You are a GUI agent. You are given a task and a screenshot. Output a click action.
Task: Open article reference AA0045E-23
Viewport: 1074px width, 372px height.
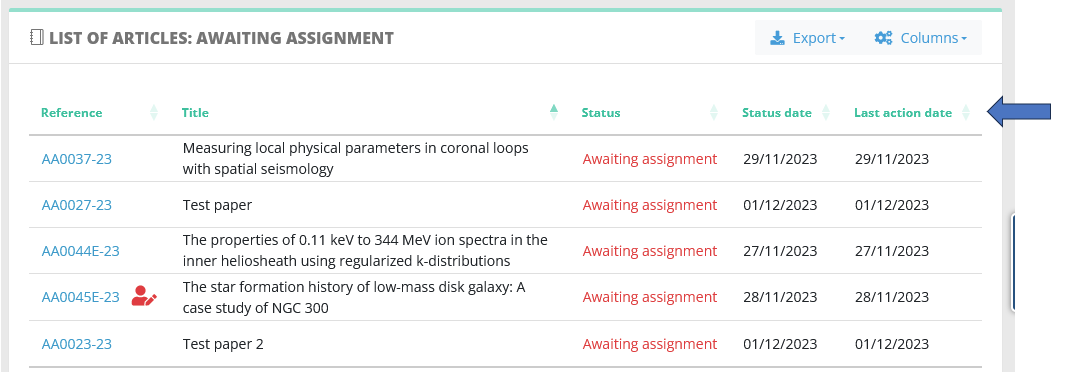81,297
